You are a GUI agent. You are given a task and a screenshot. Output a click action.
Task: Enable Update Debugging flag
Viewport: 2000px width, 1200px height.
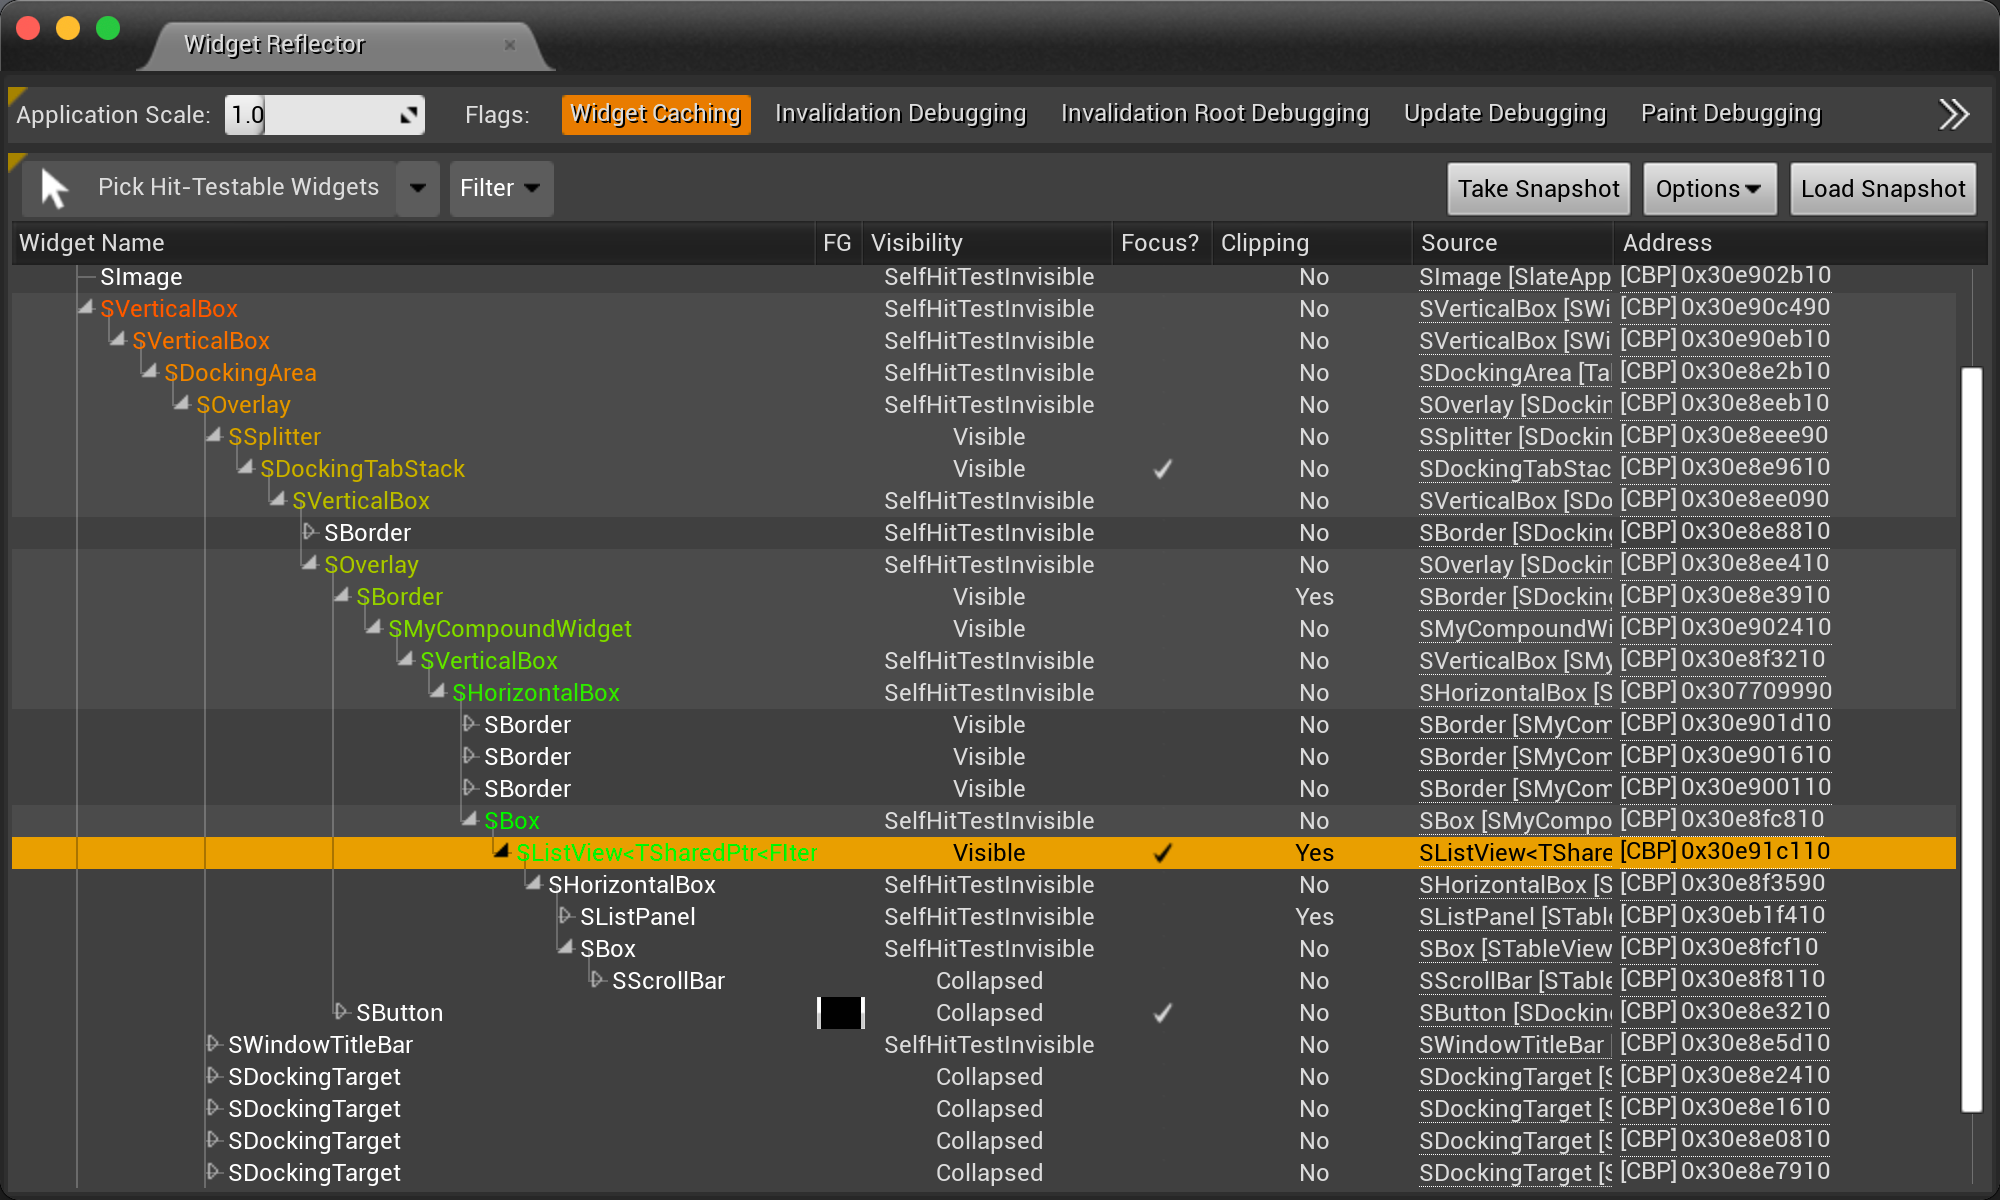[x=1505, y=114]
